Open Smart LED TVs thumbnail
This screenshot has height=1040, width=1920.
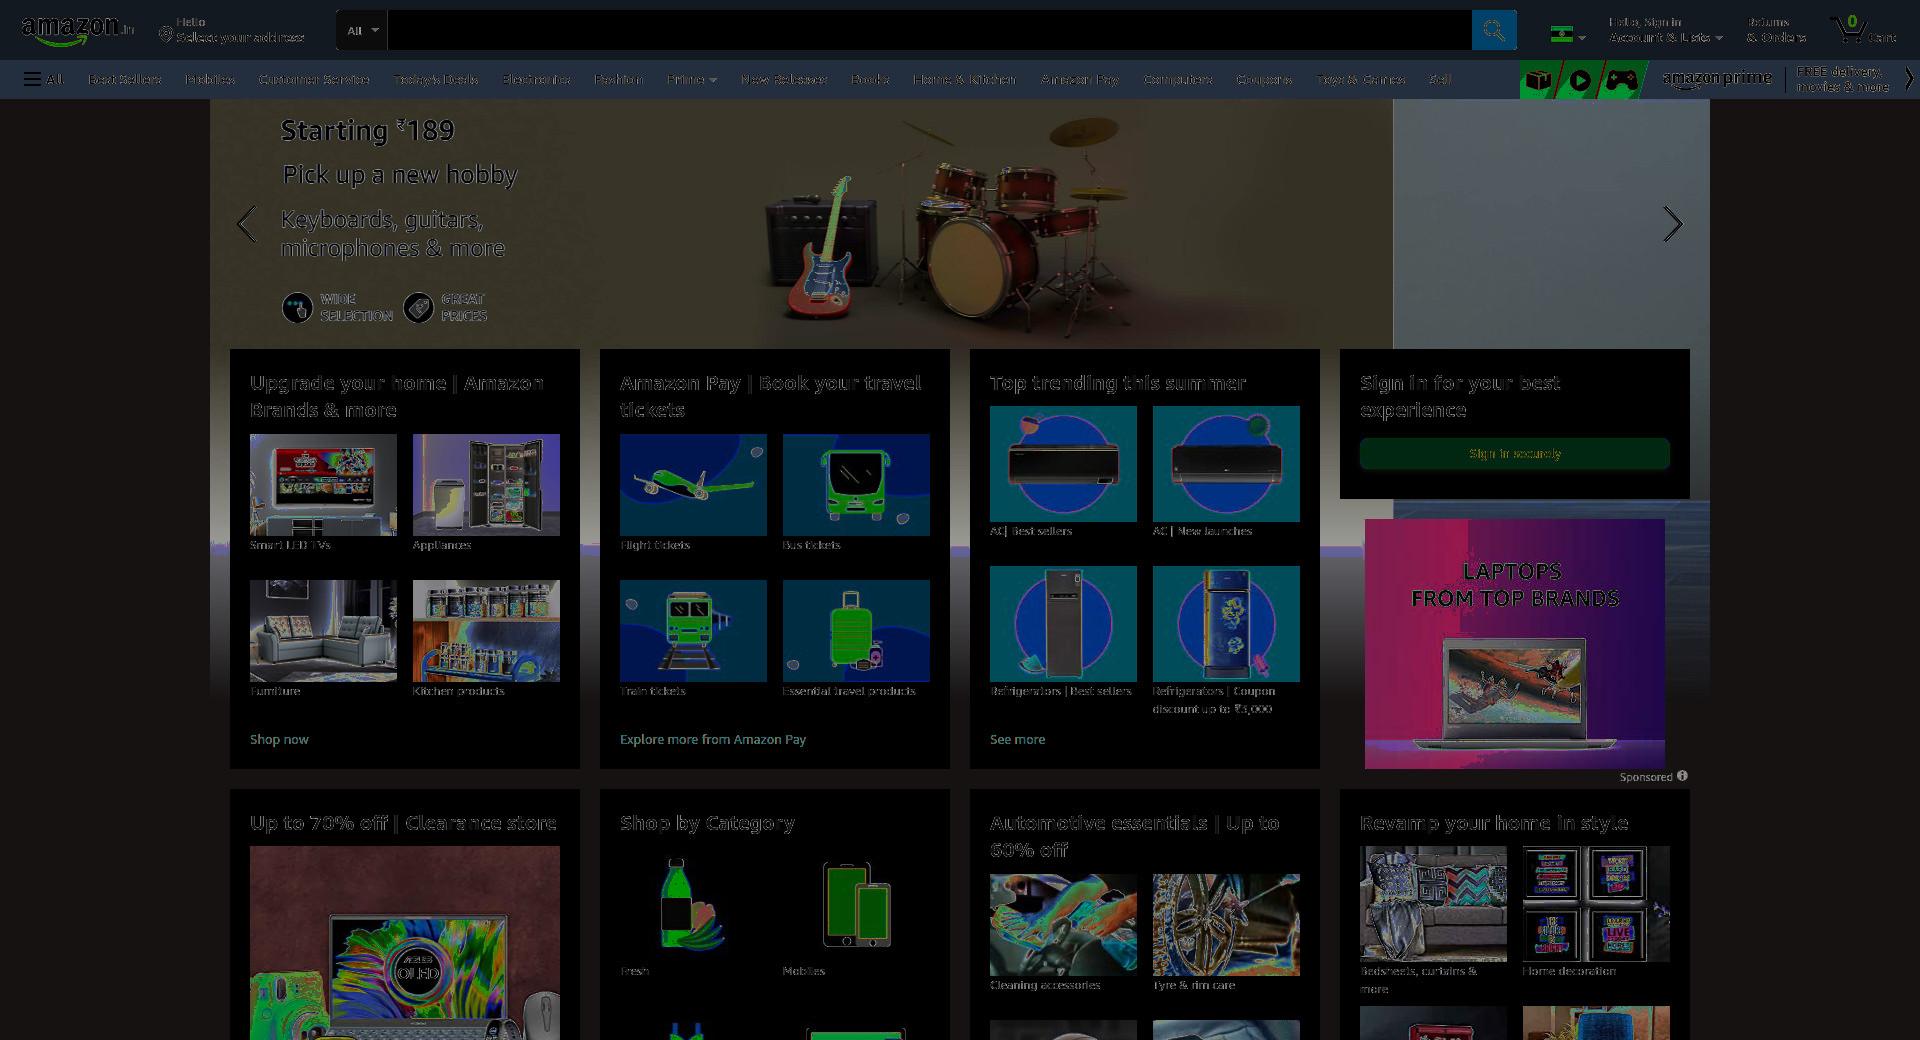coord(323,485)
